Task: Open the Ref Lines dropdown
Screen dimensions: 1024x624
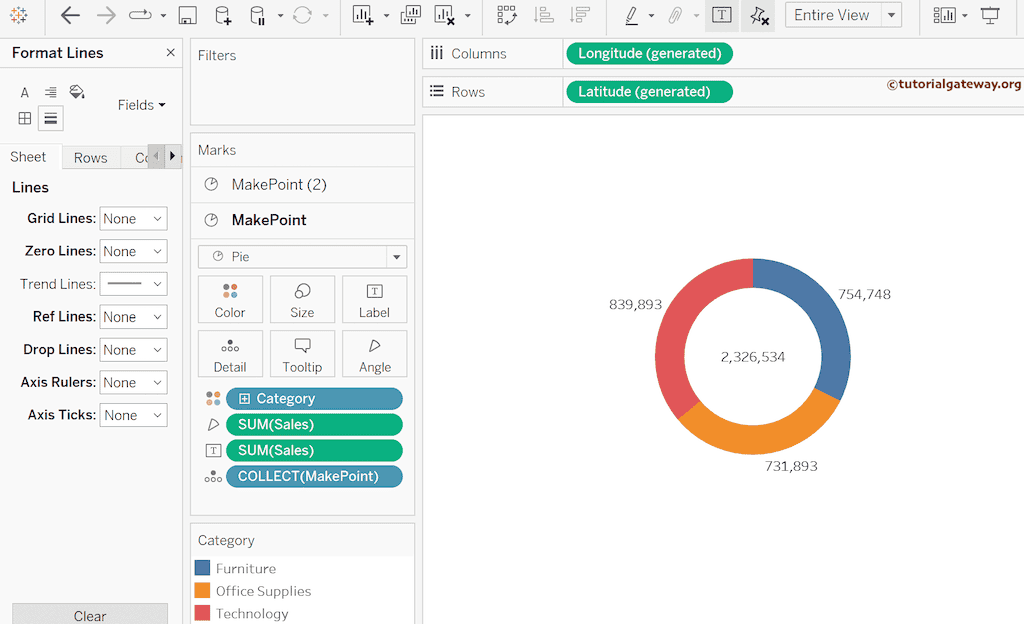Action: point(133,317)
